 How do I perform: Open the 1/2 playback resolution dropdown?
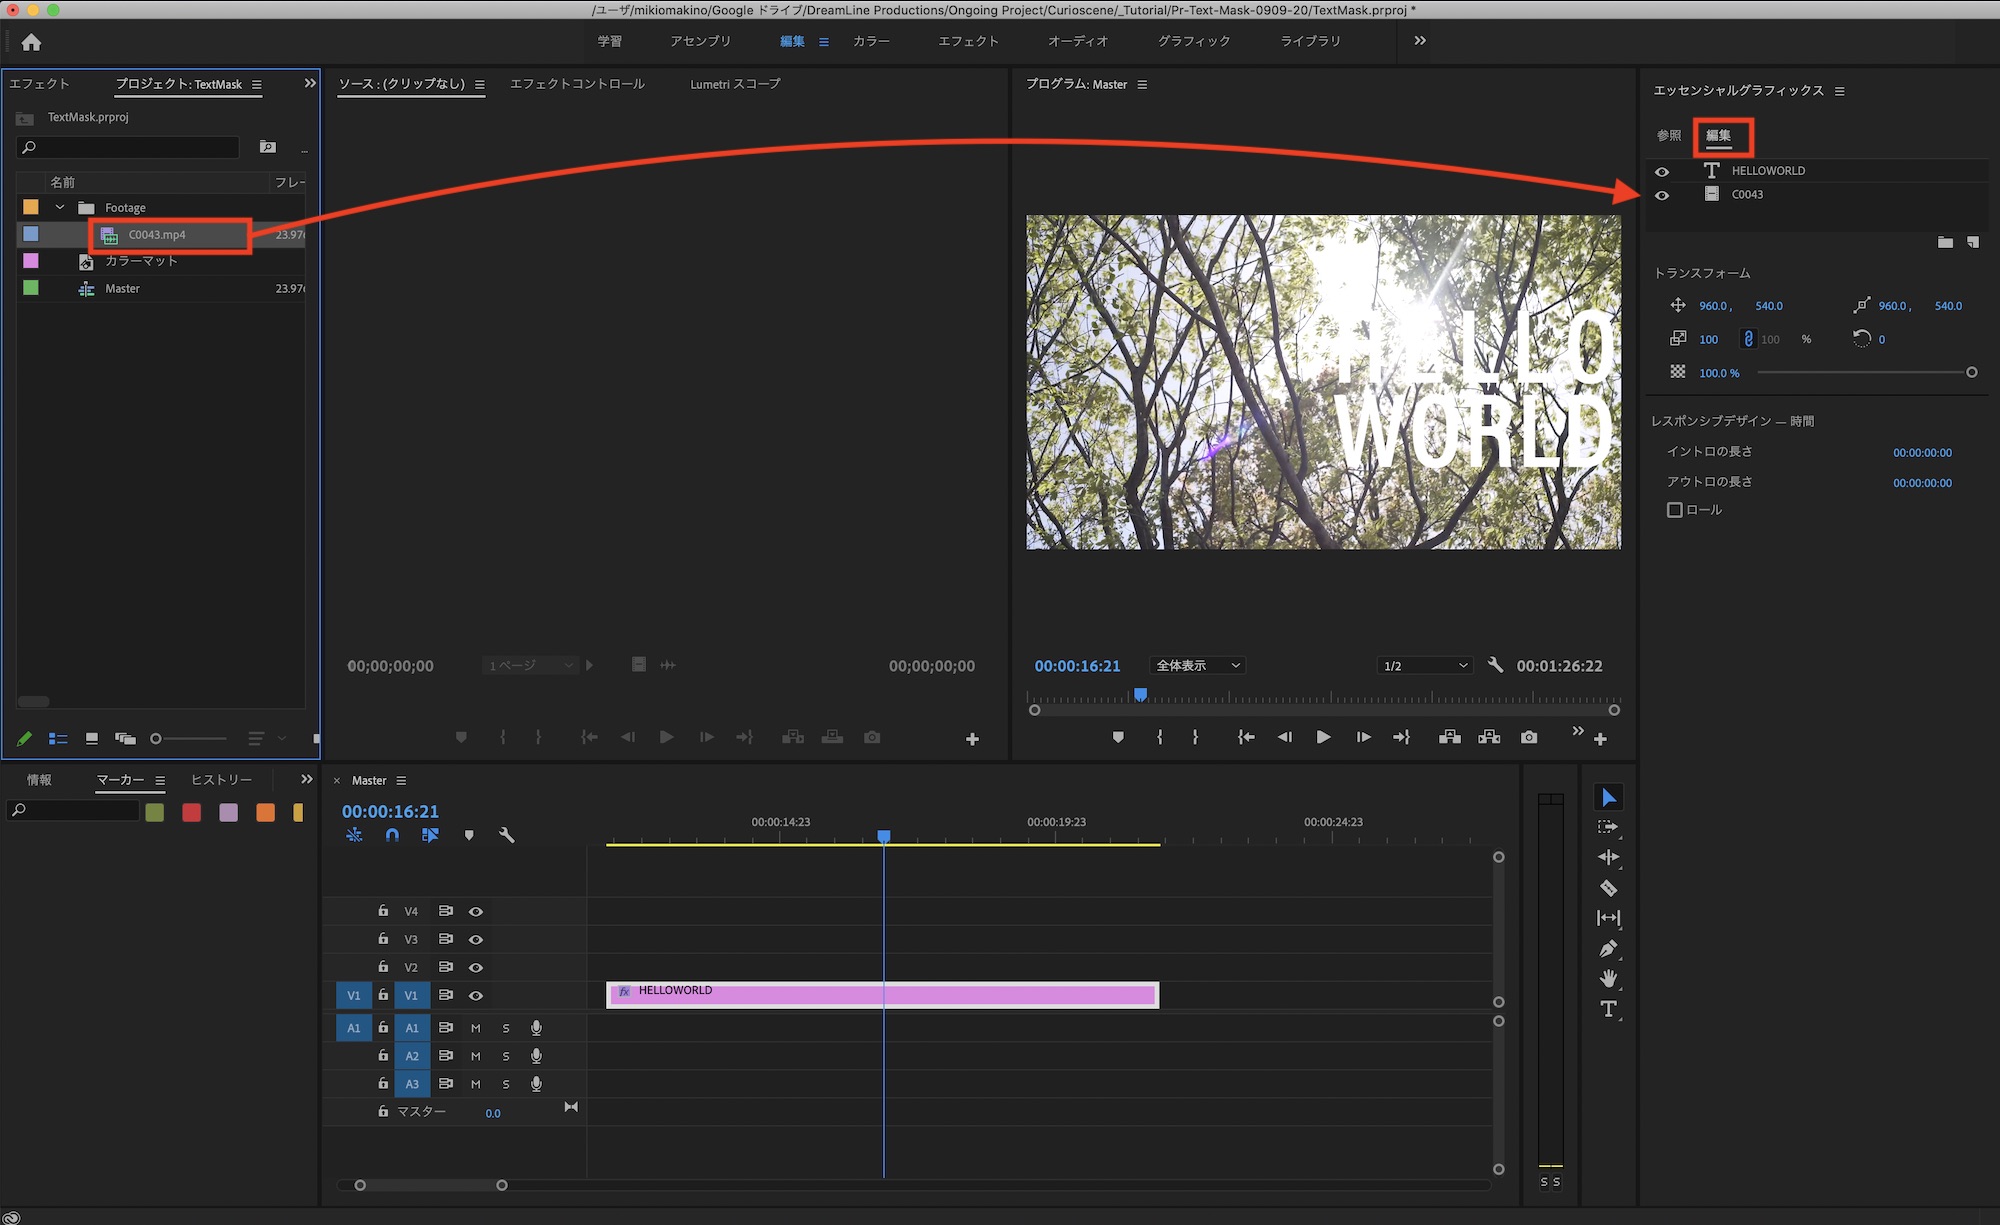point(1424,666)
